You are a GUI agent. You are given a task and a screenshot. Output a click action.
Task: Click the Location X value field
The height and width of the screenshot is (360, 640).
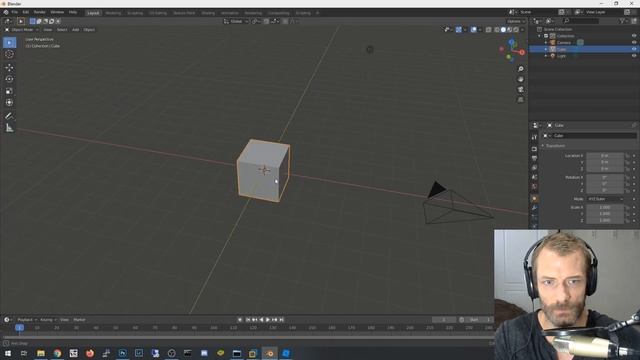pos(605,156)
